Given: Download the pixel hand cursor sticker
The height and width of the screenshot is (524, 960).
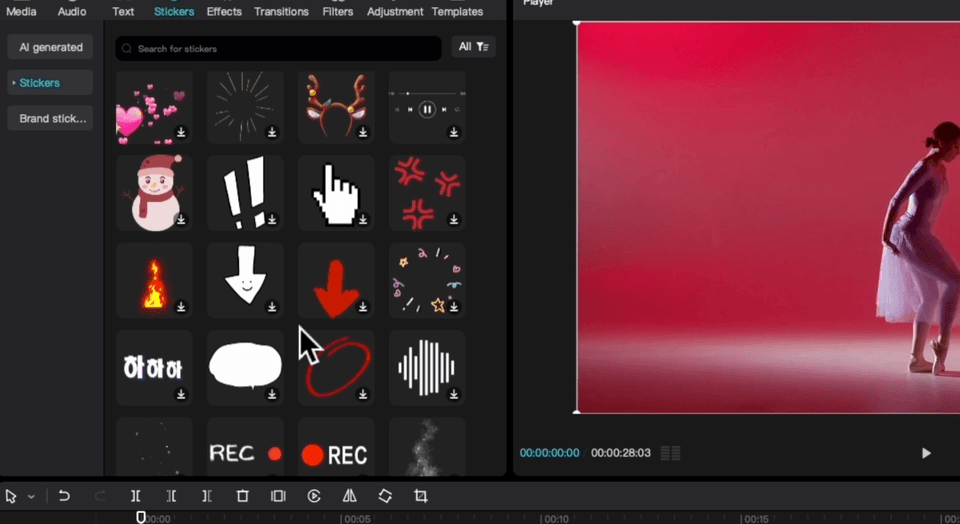Looking at the screenshot, I should tap(363, 219).
